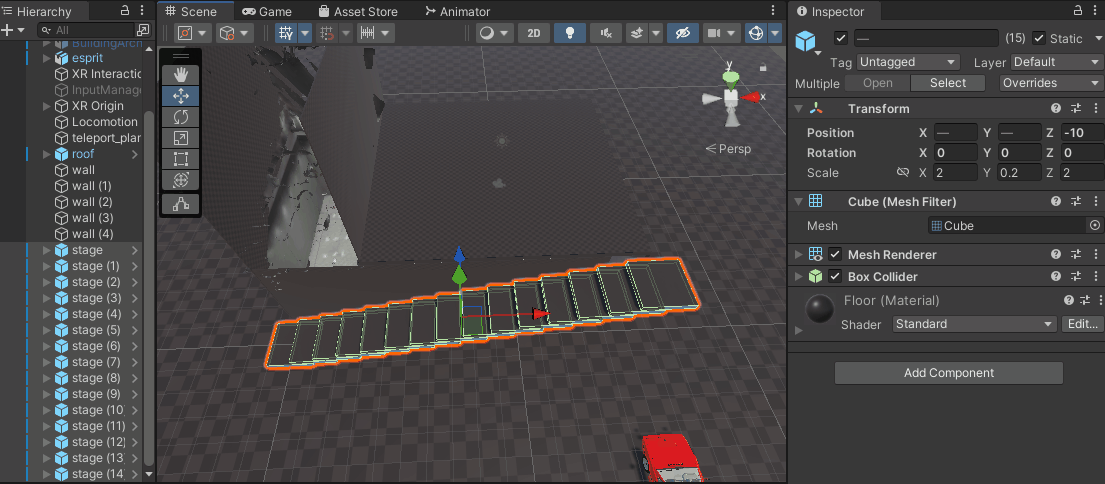Toggle scene lighting bulb icon
This screenshot has width=1105, height=484.
click(570, 33)
